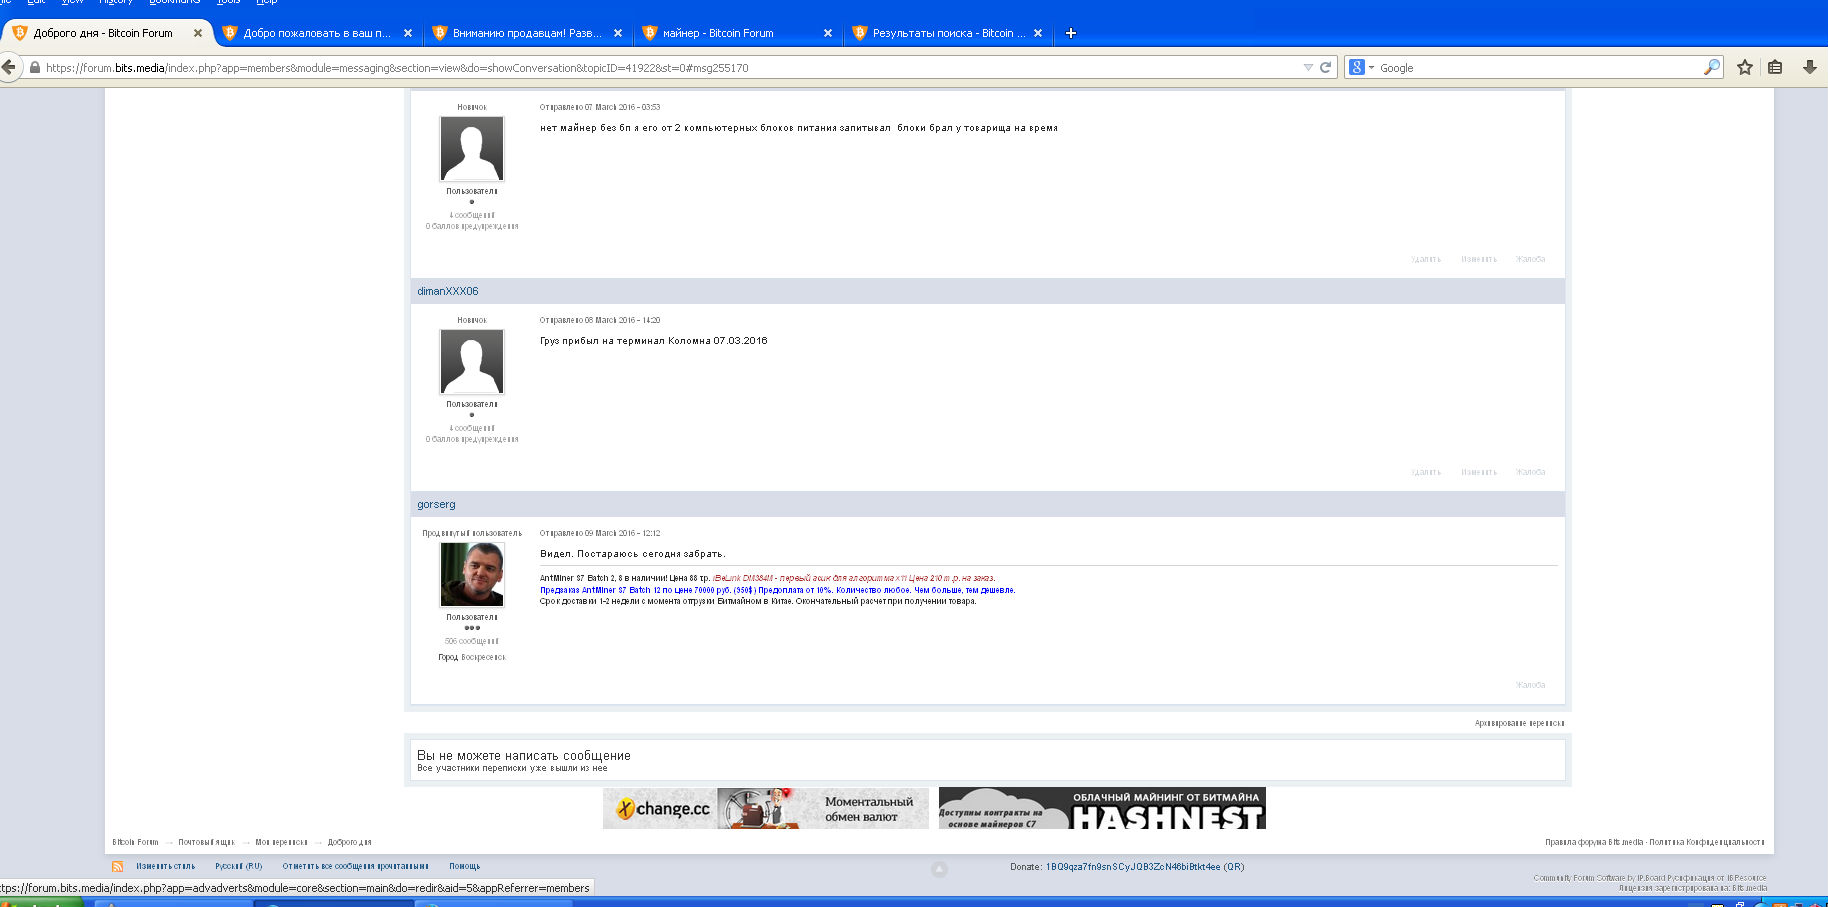The width and height of the screenshot is (1828, 907).
Task: Reload the page with the refresh icon
Action: coord(1325,67)
